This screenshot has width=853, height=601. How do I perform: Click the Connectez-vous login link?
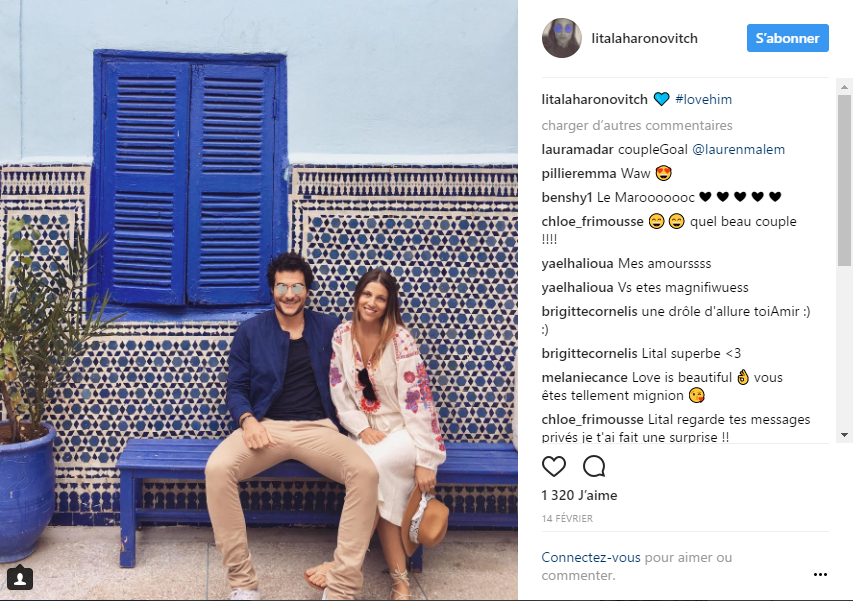(x=591, y=557)
